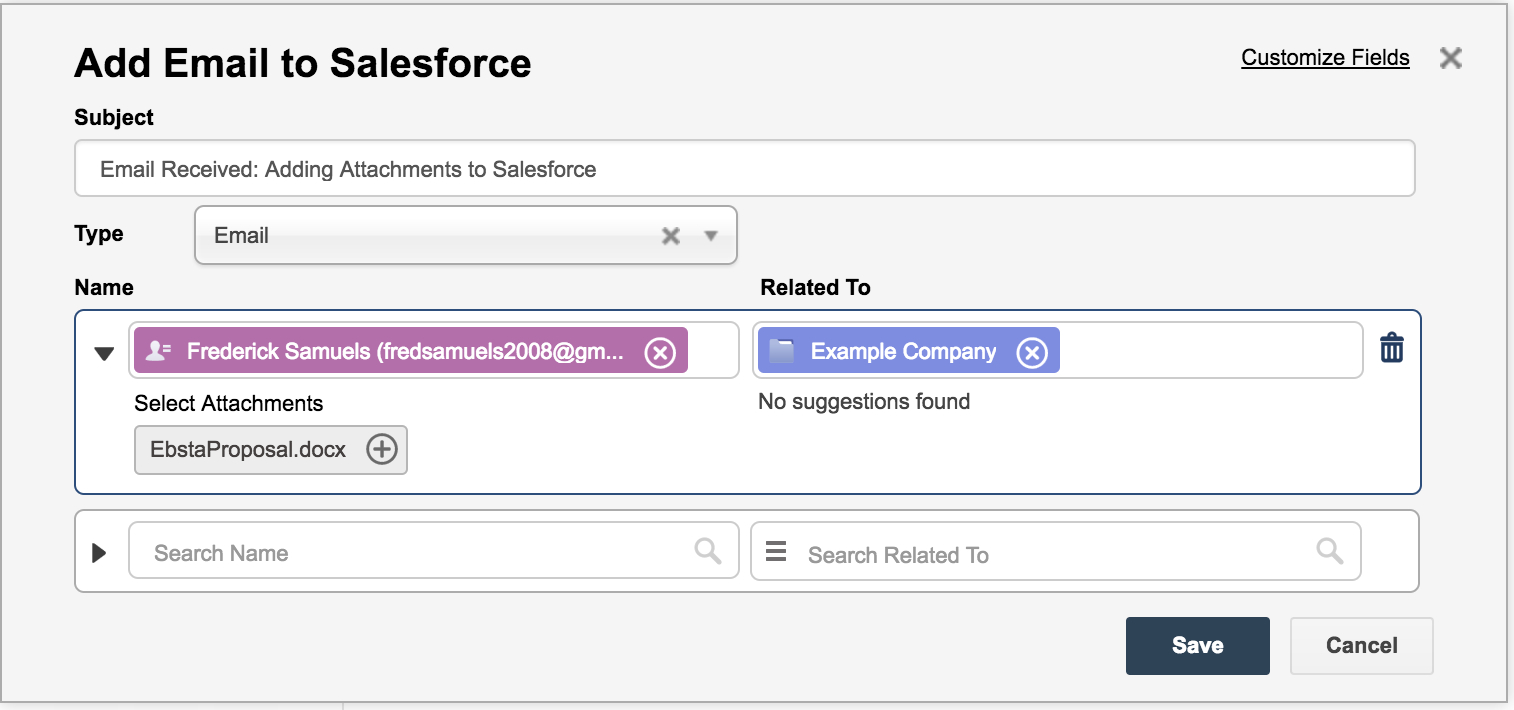Close the Add Email to Salesforce dialog

coord(1450,58)
